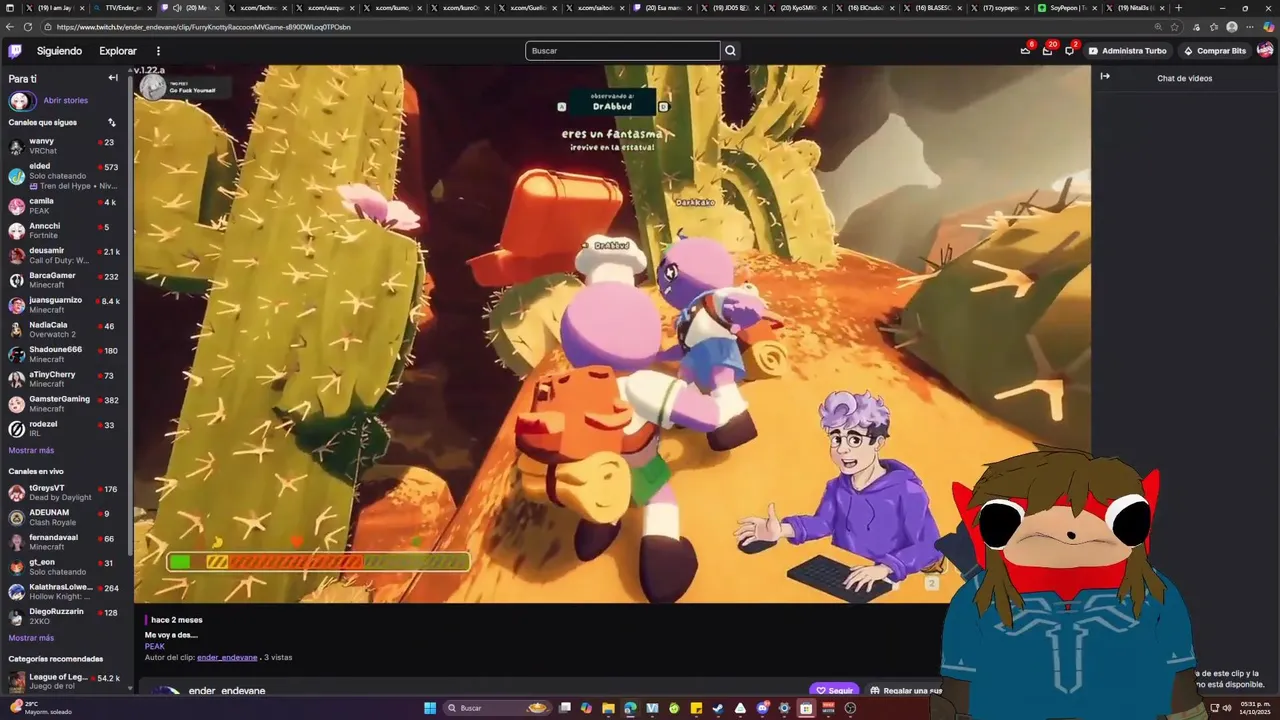Image resolution: width=1280 pixels, height=720 pixels.
Task: Collapse the Chat de videos panel
Action: (1105, 76)
